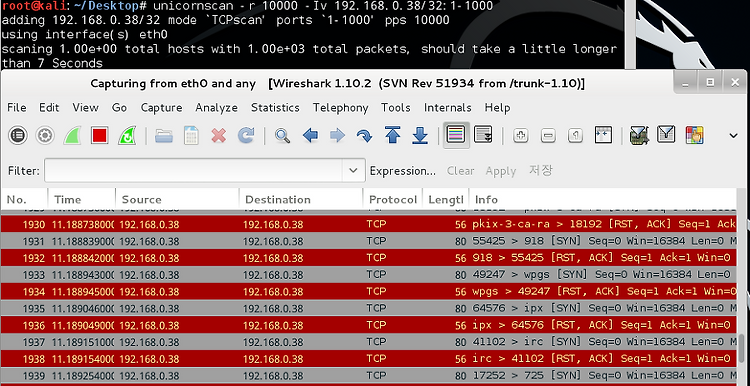The width and height of the screenshot is (750, 386).
Task: Open the Go menu
Action: click(x=119, y=108)
